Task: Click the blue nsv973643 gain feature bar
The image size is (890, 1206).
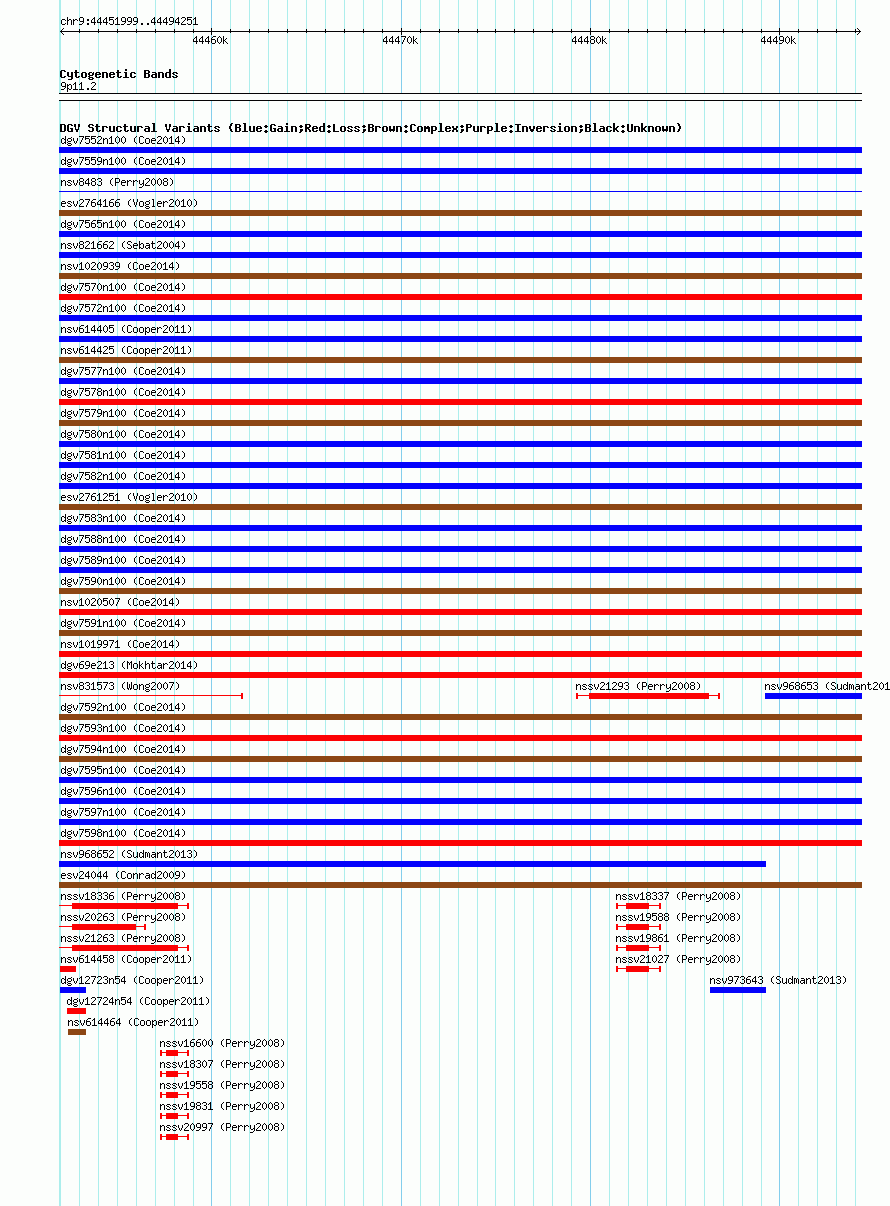Action: pyautogui.click(x=738, y=990)
